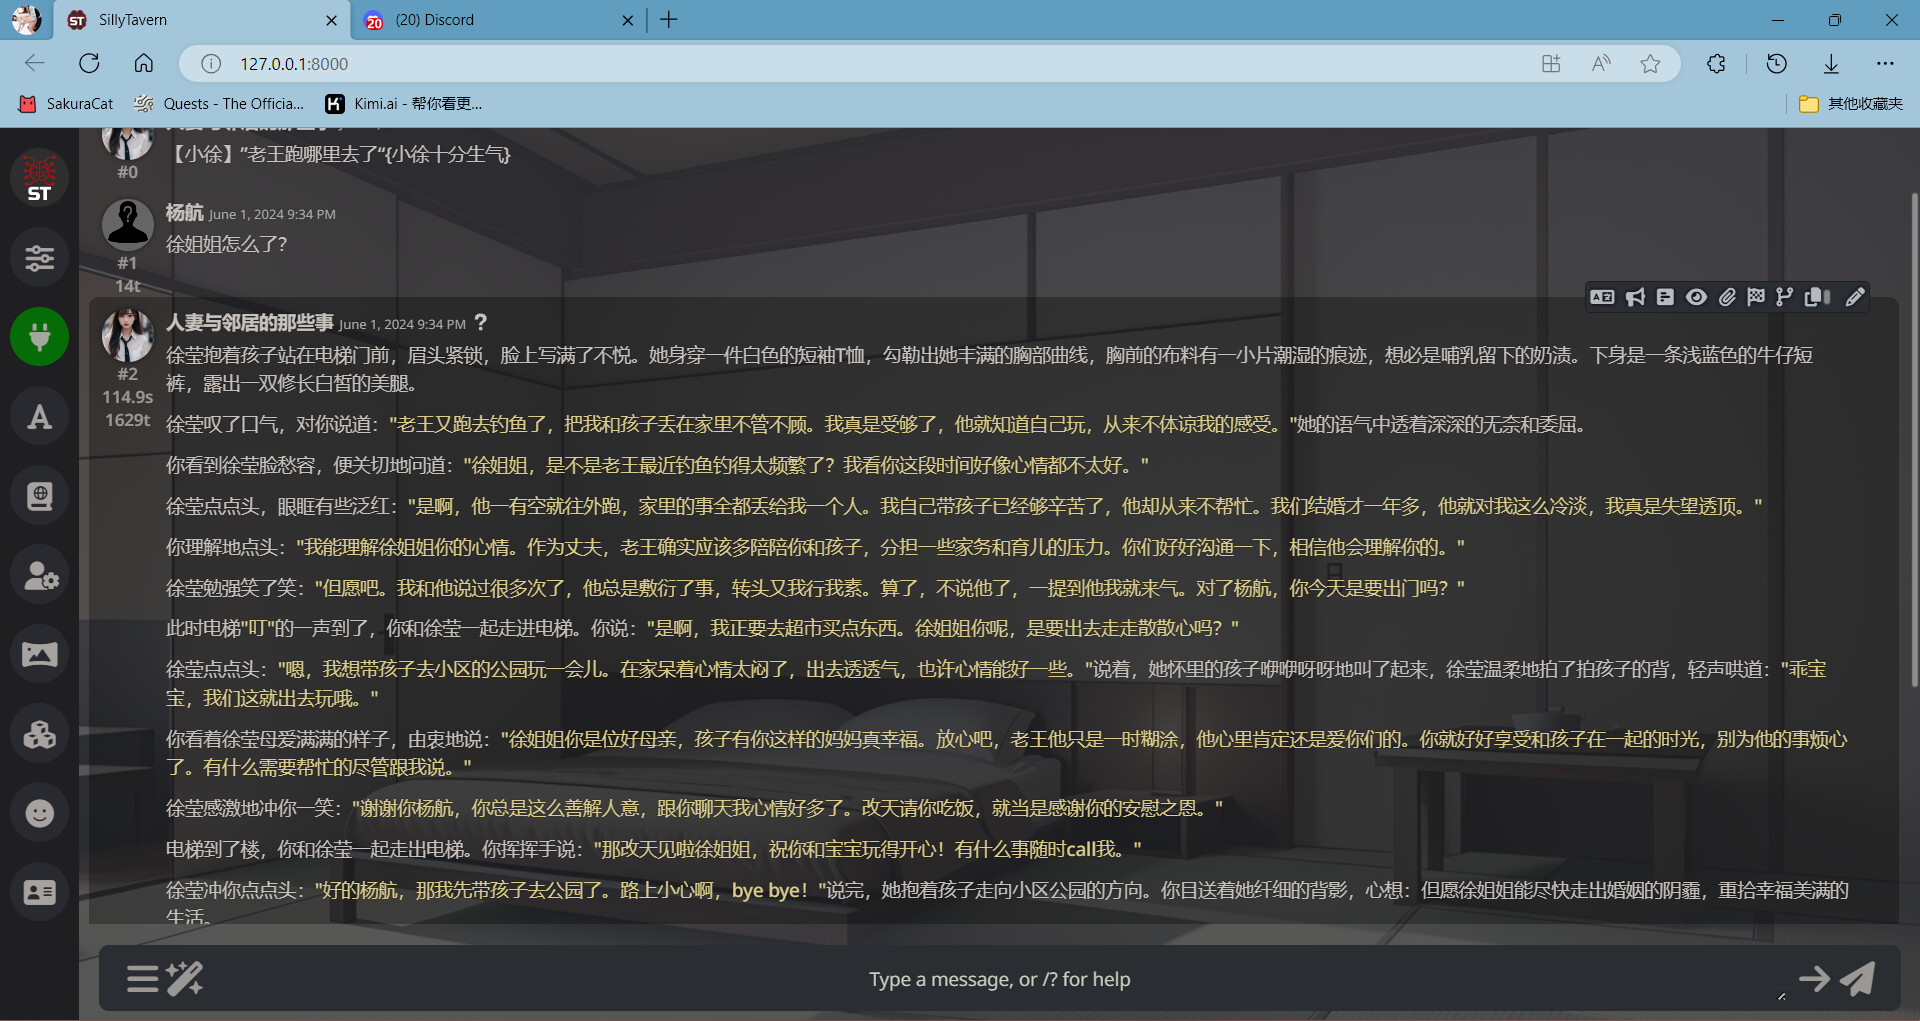Image resolution: width=1920 pixels, height=1021 pixels.
Task: Open the background image selector
Action: [x=40, y=655]
